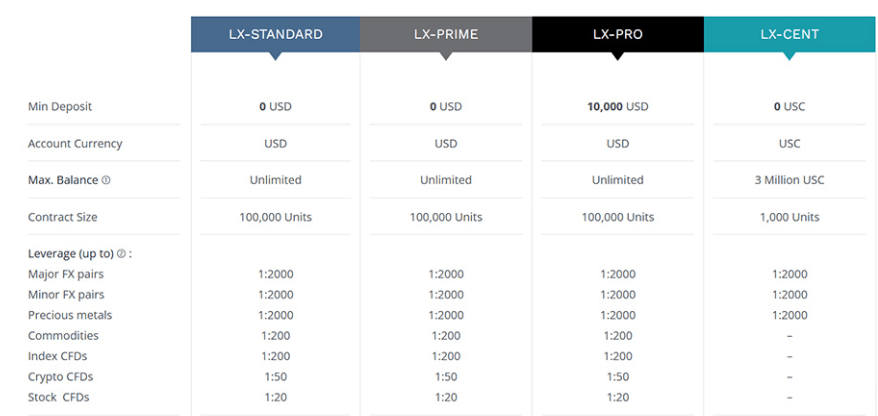
Task: Click the Leverage (up to) heading
Action: (x=71, y=254)
